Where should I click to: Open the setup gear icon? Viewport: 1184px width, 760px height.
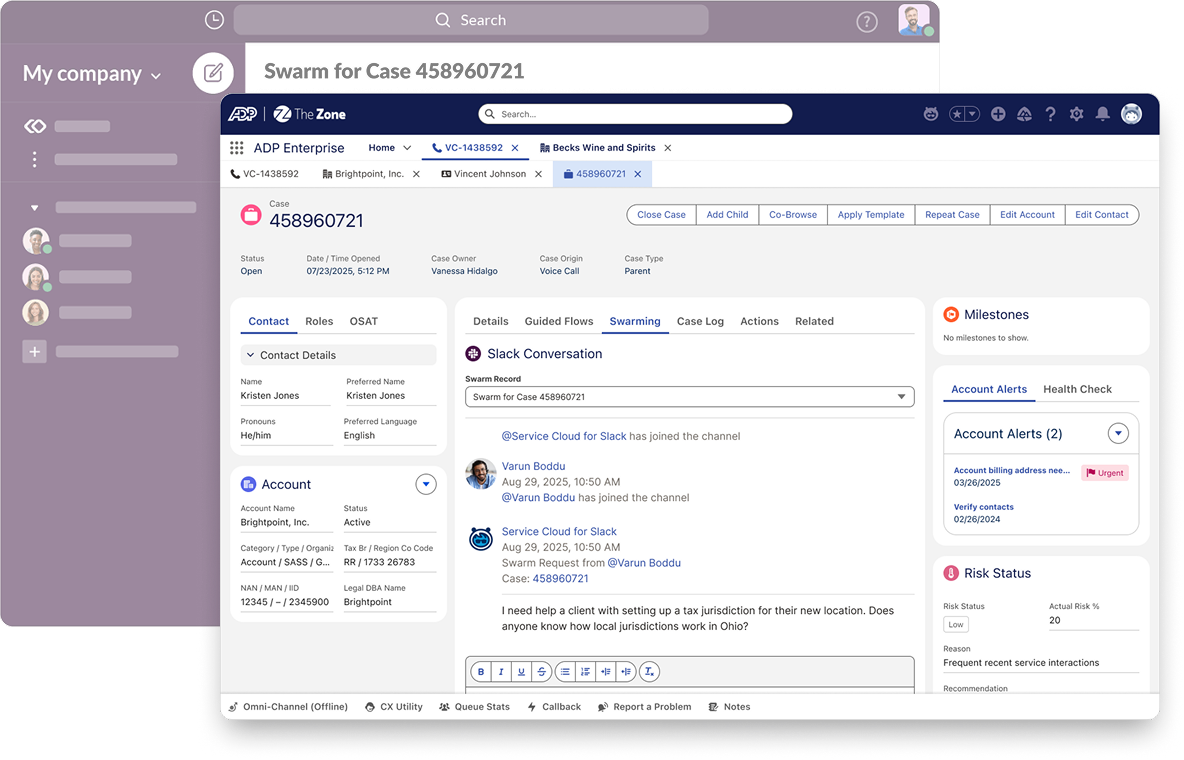coord(1076,114)
